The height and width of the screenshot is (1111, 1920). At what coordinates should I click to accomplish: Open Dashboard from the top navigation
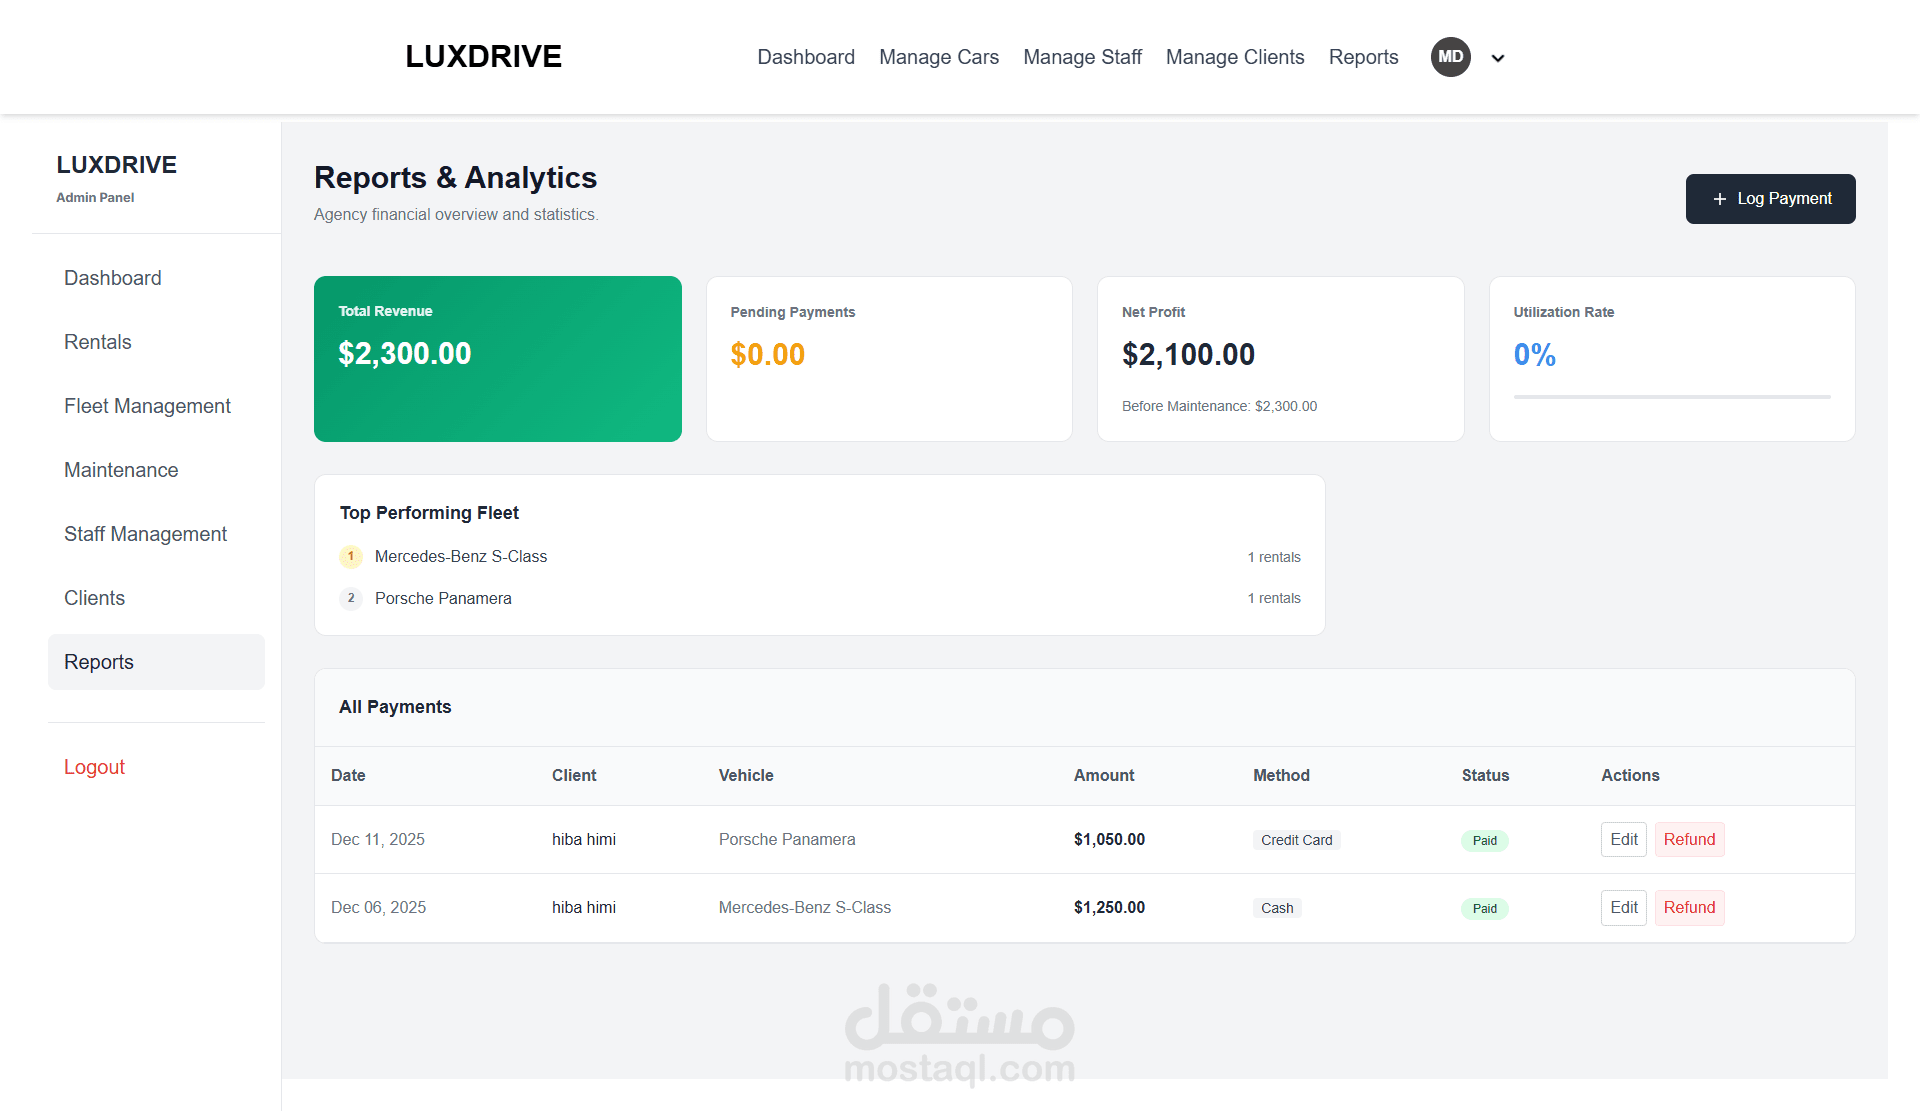point(805,57)
